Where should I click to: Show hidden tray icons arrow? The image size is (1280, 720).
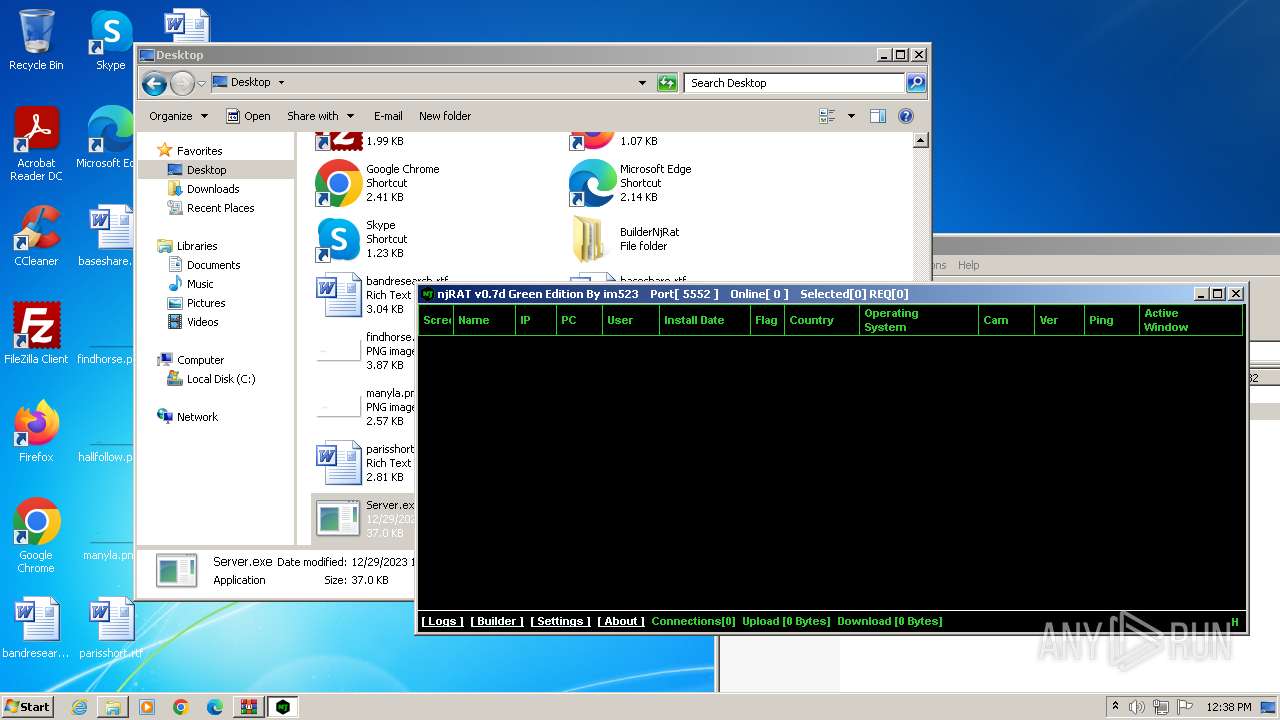(x=1116, y=707)
